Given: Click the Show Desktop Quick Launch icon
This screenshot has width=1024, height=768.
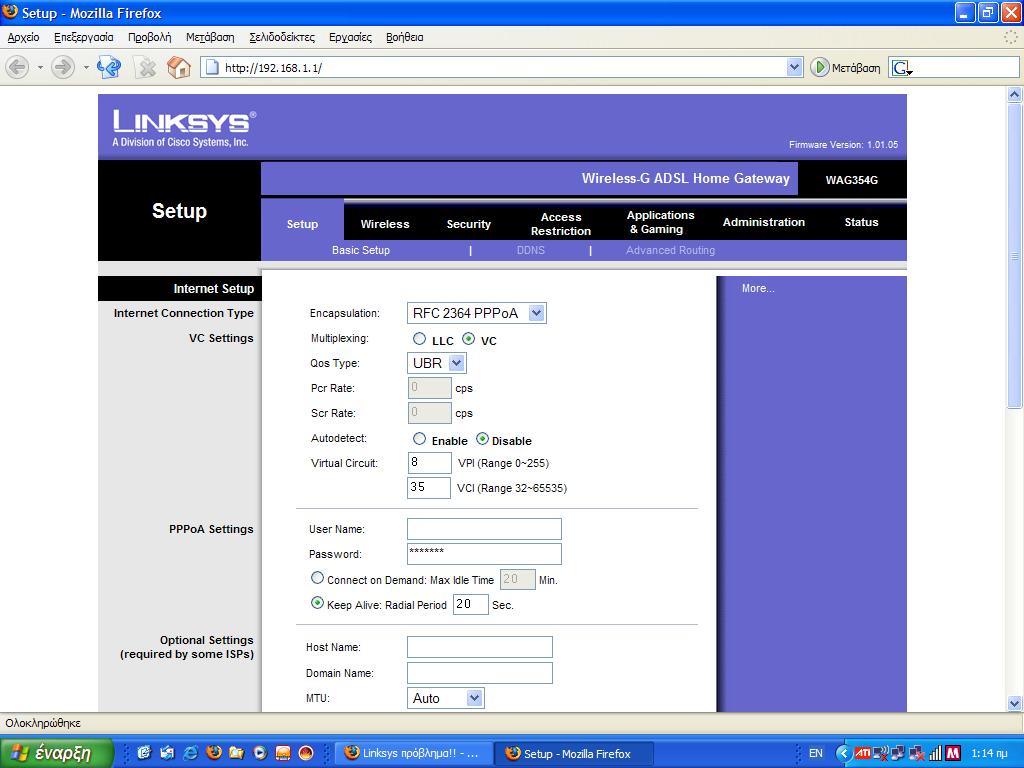Looking at the screenshot, I should click(x=144, y=753).
